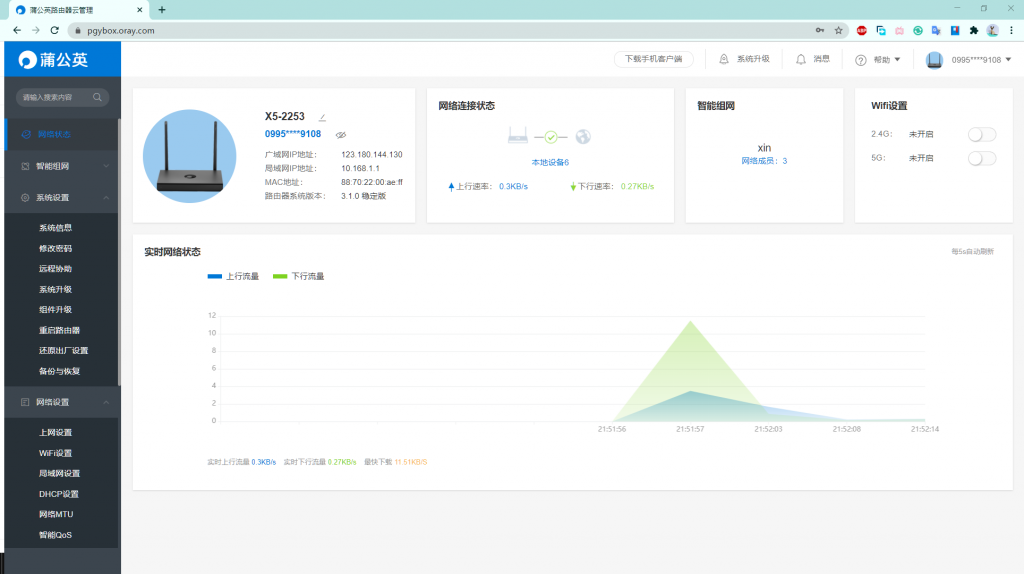
Task: Click the sidebar search input field
Action: tap(54, 97)
